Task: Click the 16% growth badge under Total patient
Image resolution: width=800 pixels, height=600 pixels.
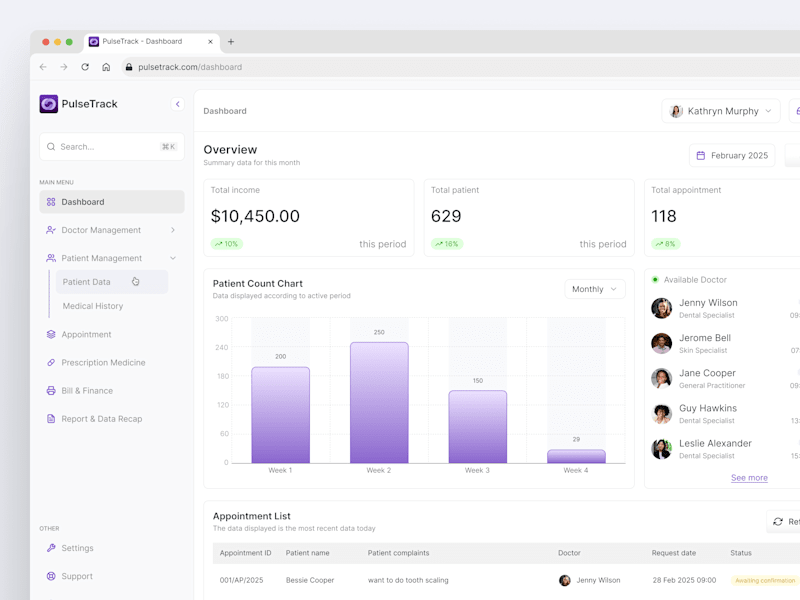Action: 447,244
